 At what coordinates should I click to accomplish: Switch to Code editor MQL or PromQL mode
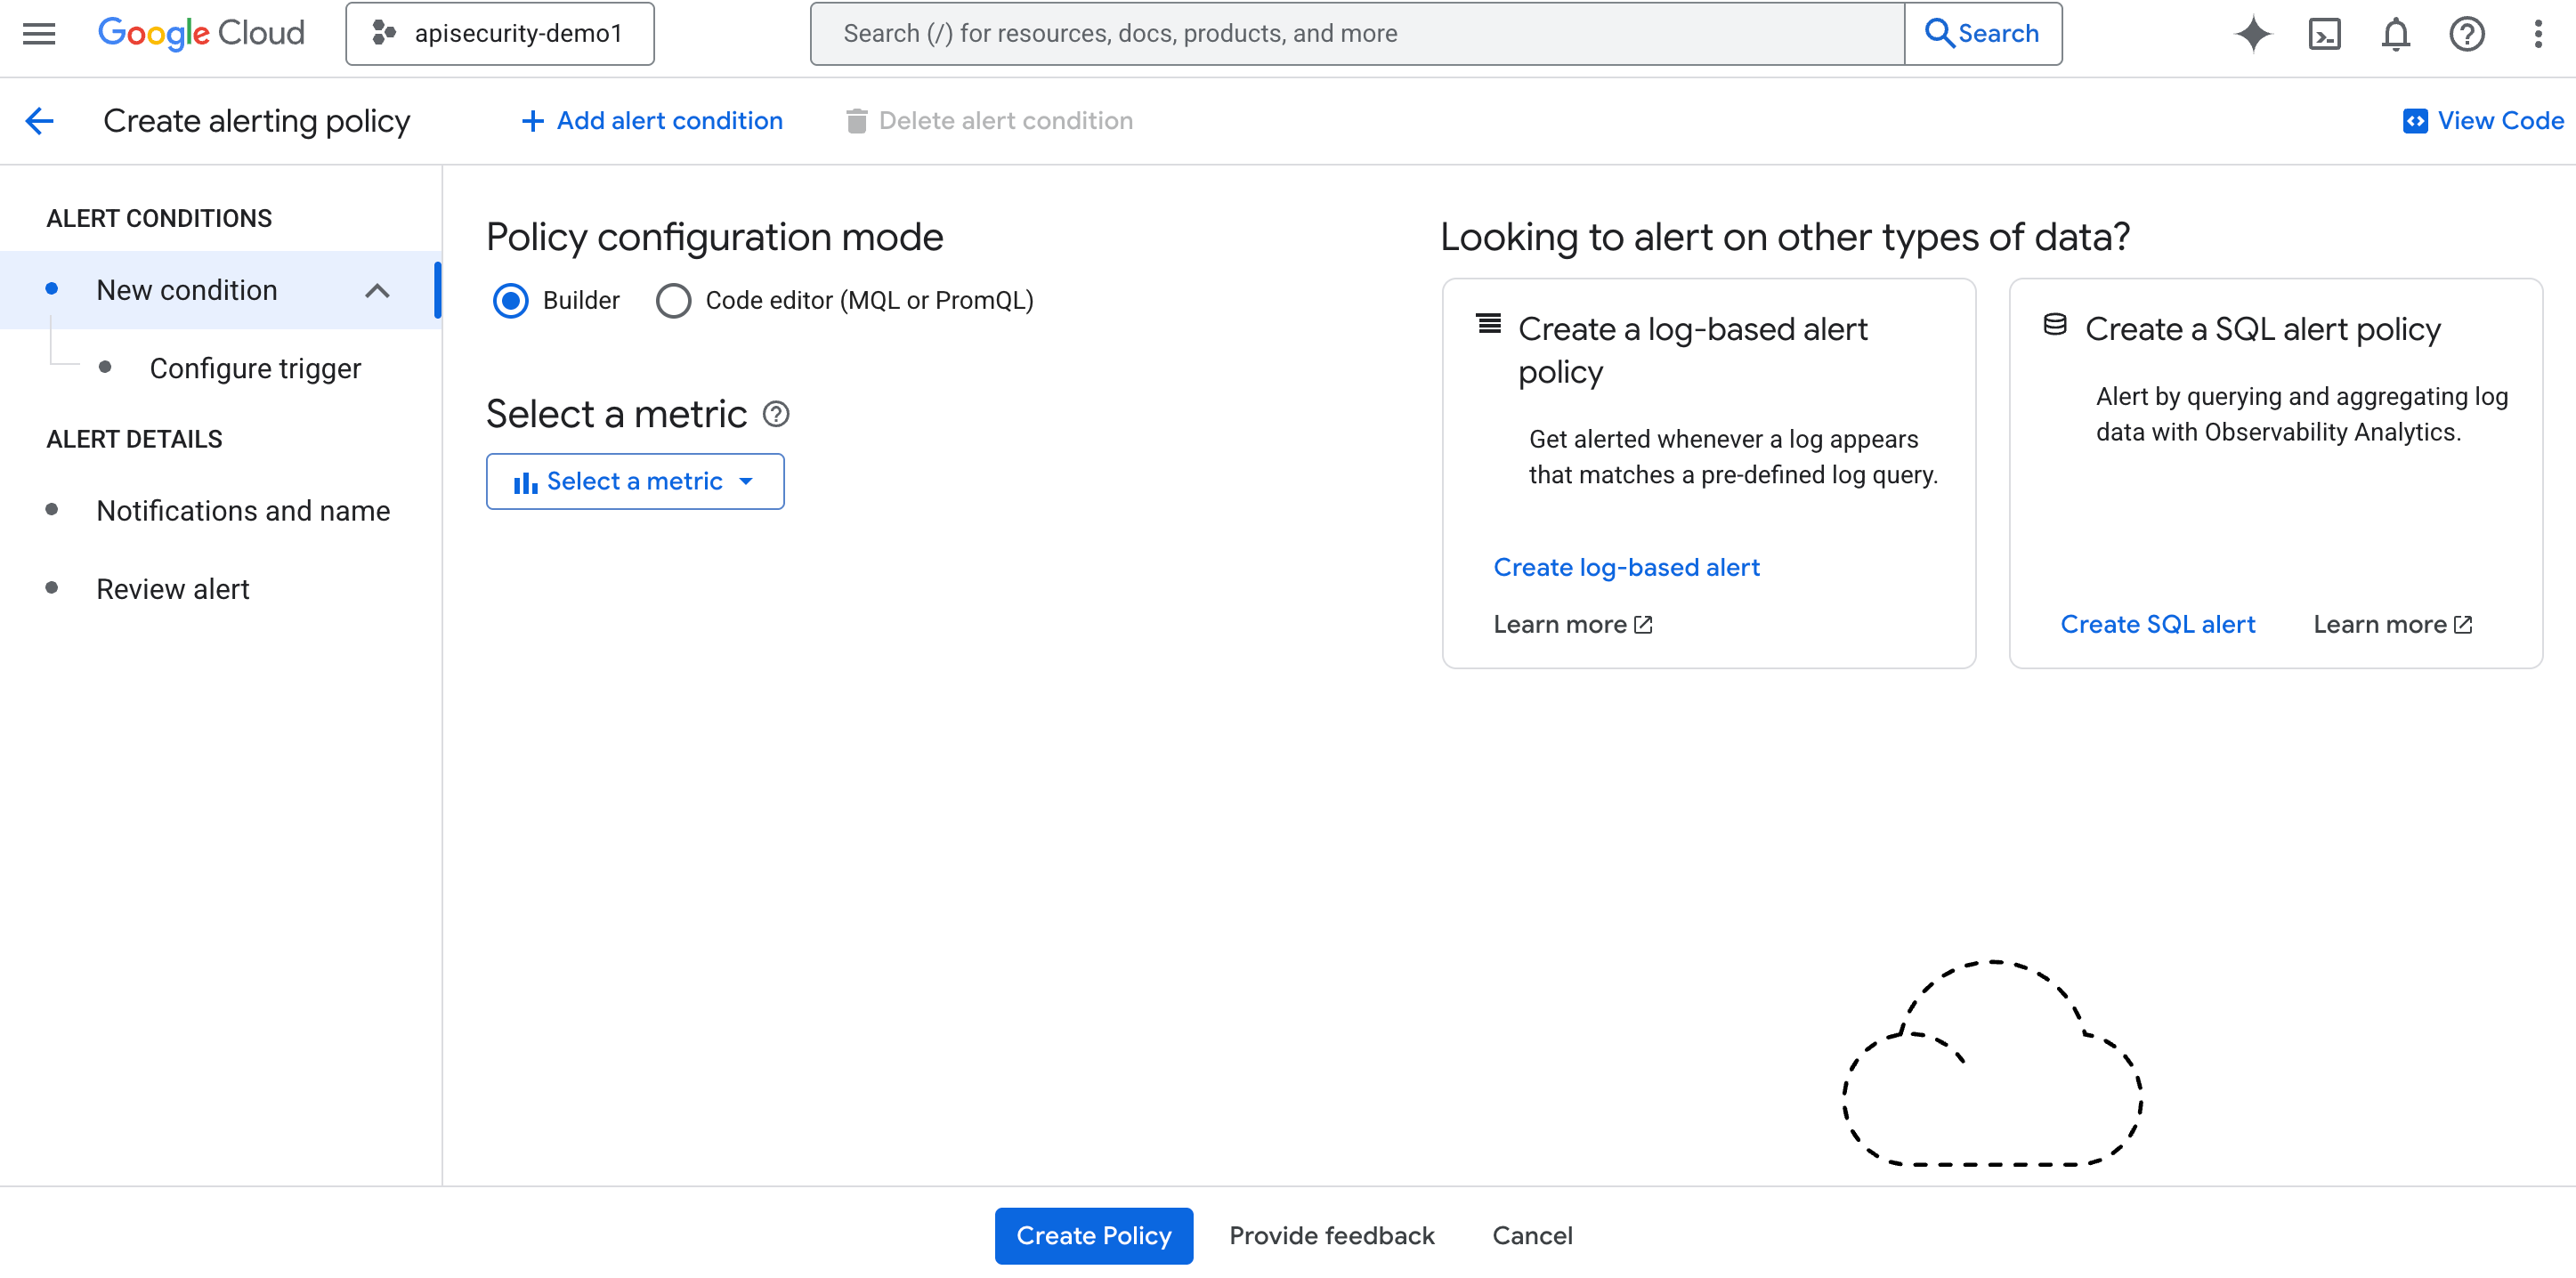pyautogui.click(x=674, y=300)
